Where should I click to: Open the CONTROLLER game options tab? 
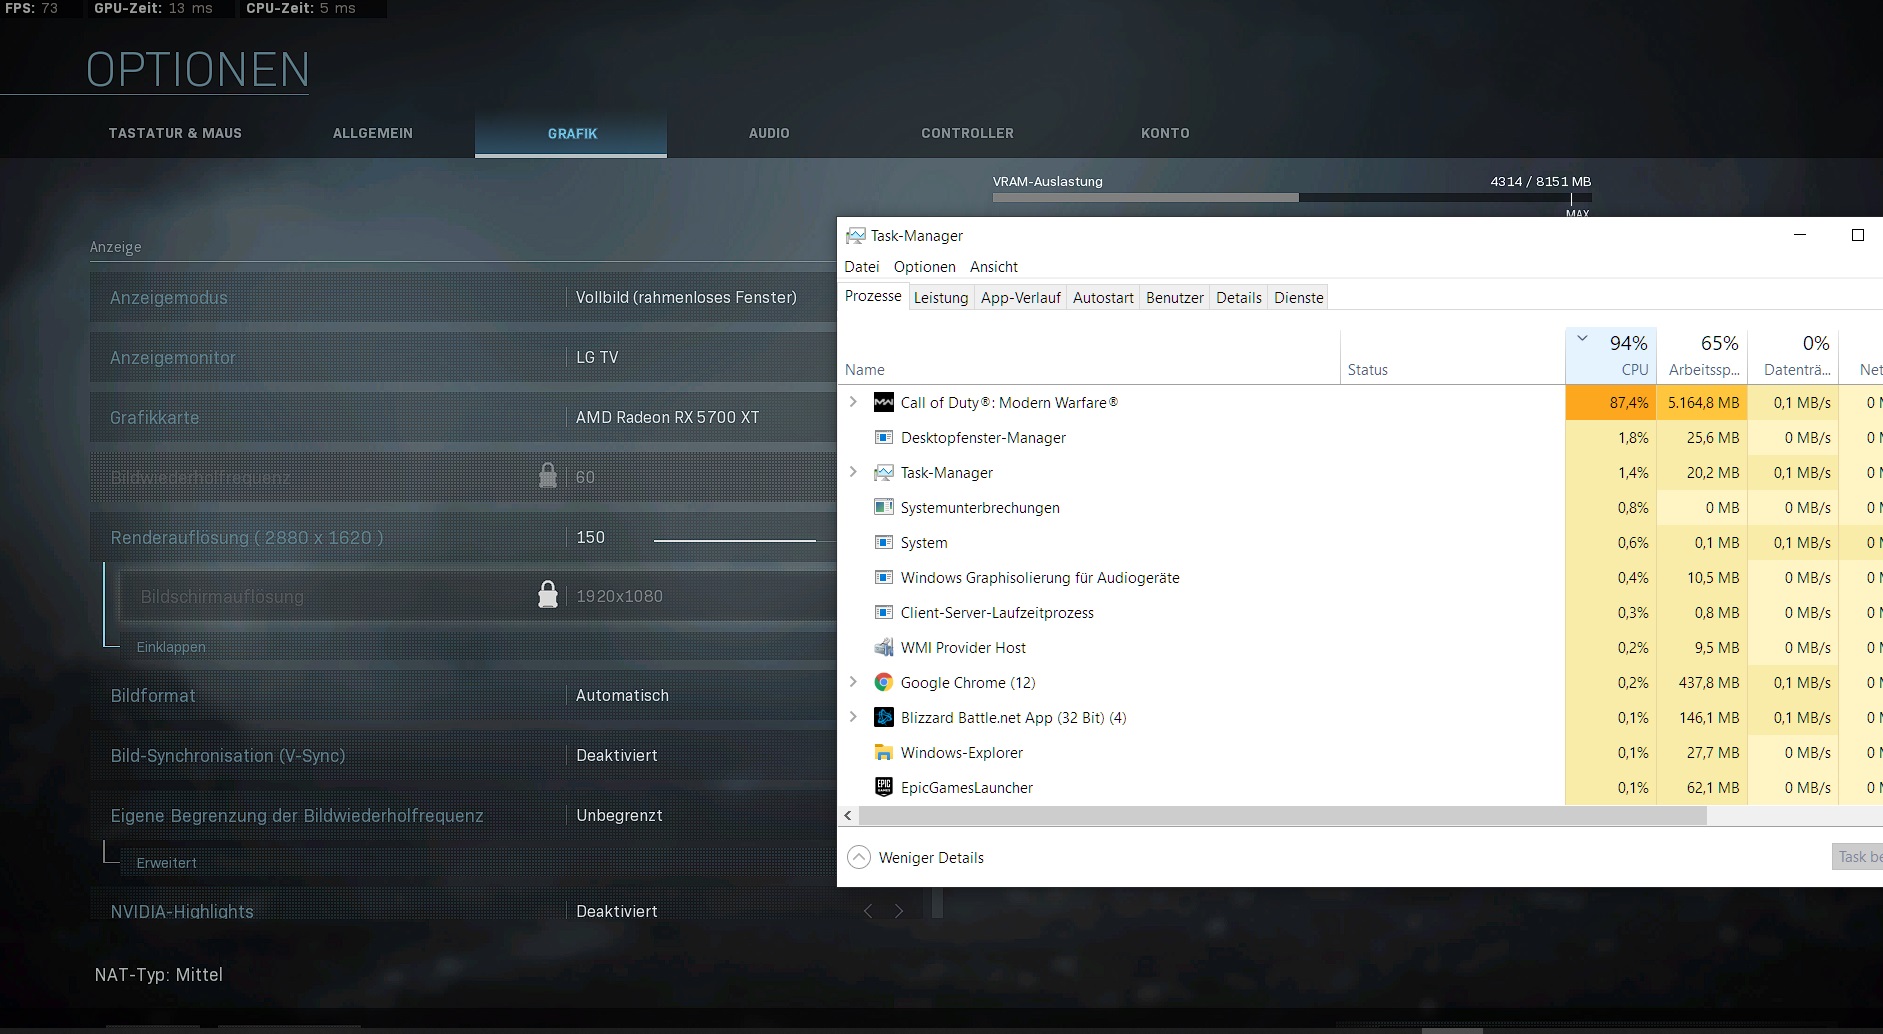(967, 133)
